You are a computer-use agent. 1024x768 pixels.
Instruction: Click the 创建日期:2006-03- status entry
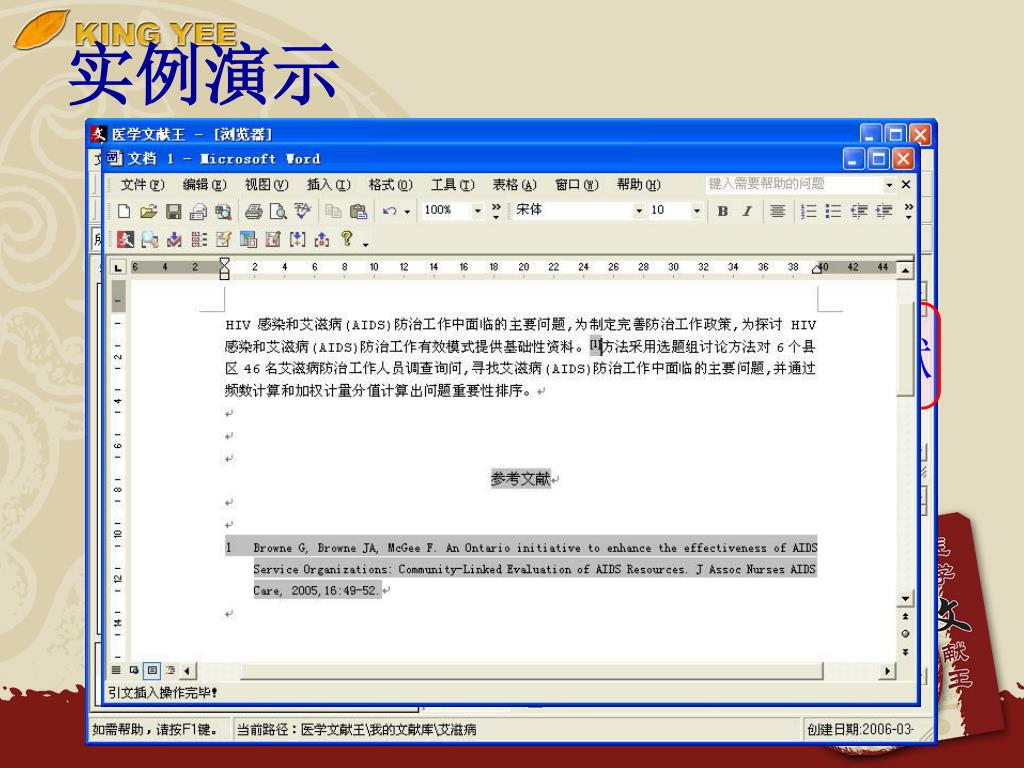[861, 729]
